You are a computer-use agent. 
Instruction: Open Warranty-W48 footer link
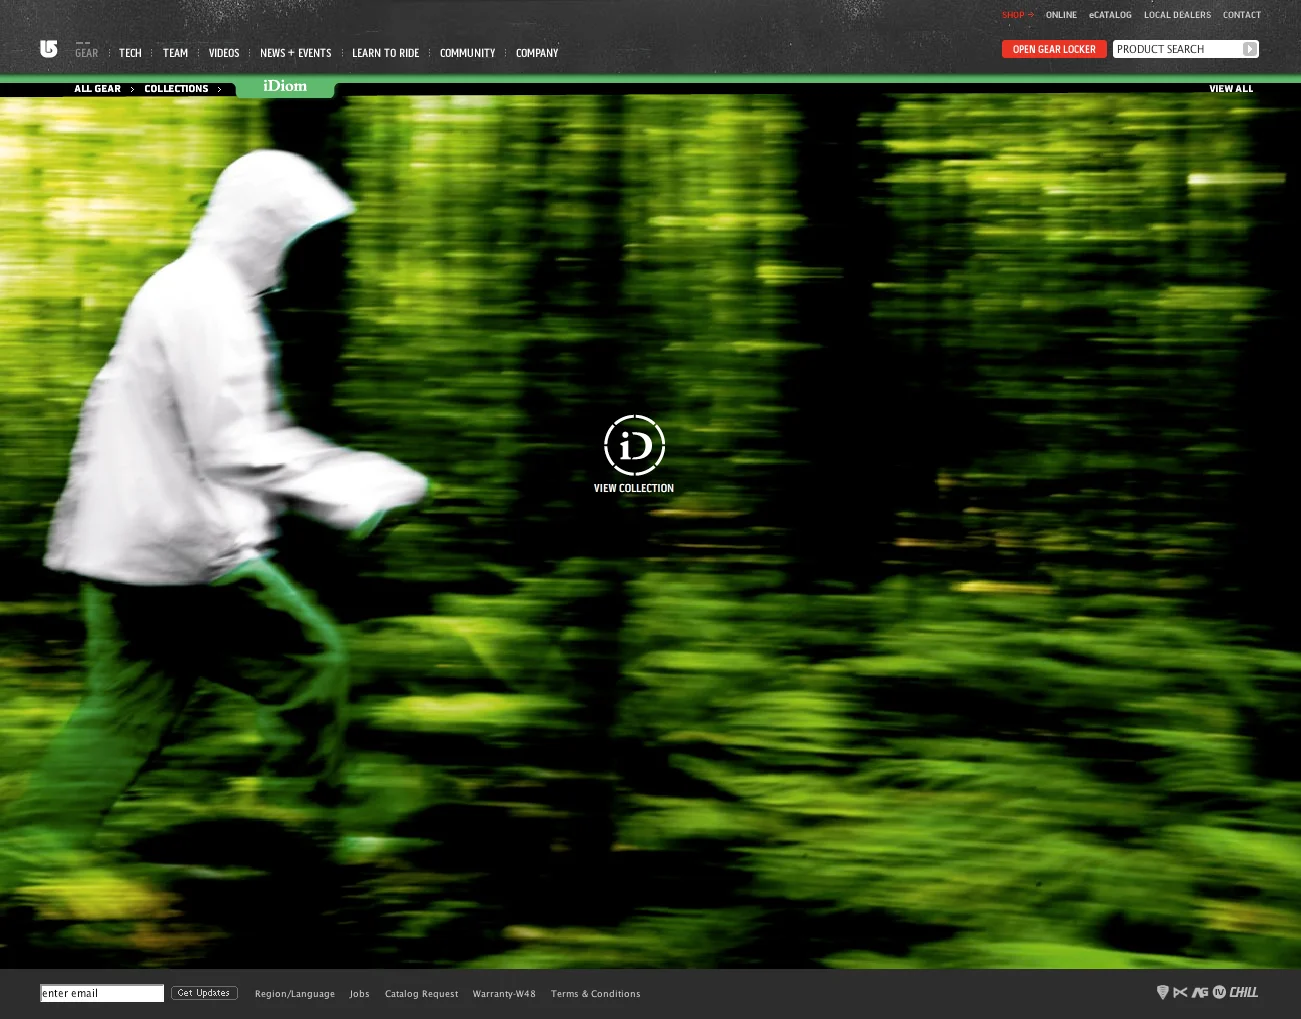coord(504,994)
